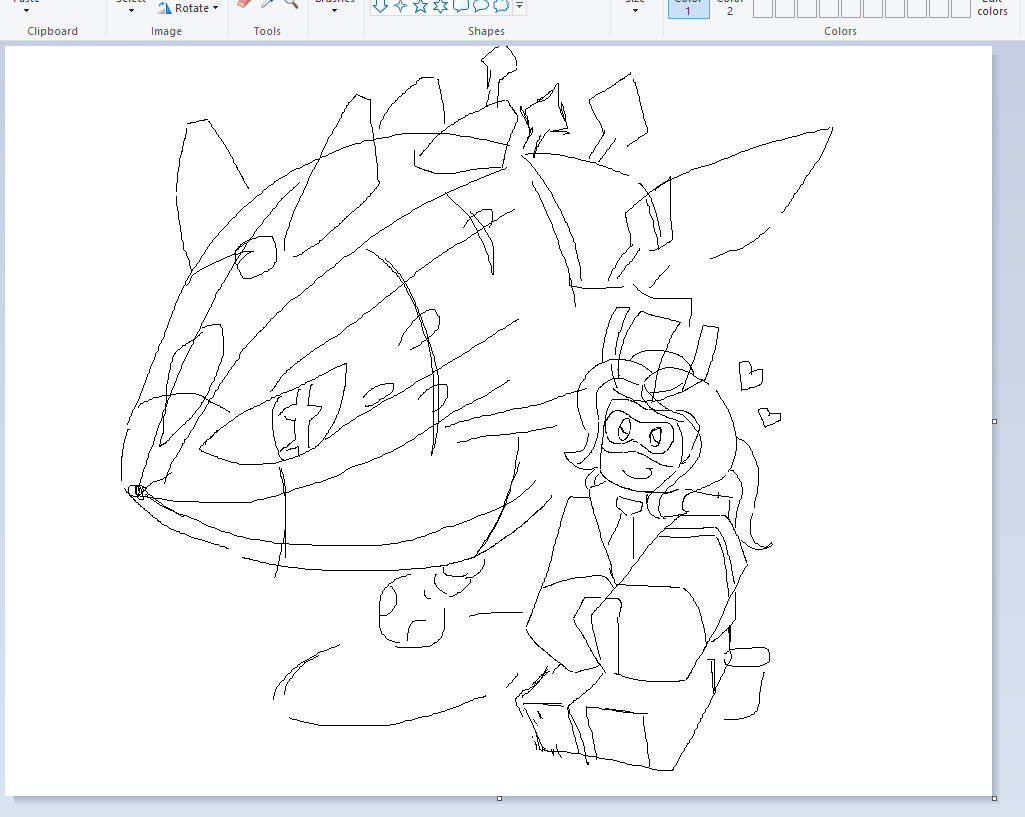Viewport: 1025px width, 817px height.
Task: Click the rightmost empty custom color swatch
Action: pos(960,8)
